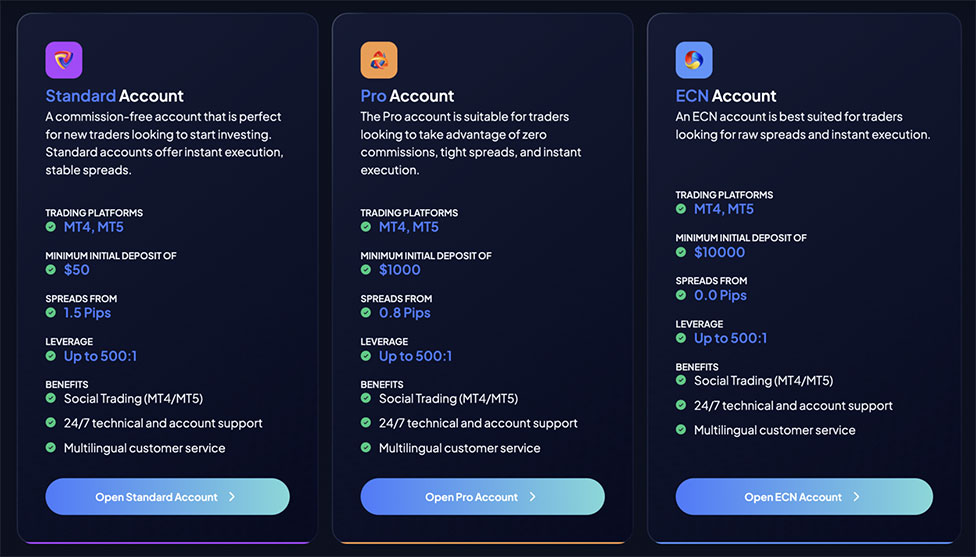The height and width of the screenshot is (557, 976).
Task: Click Pro account's MT4, MT5 platforms text
Action: (x=408, y=227)
